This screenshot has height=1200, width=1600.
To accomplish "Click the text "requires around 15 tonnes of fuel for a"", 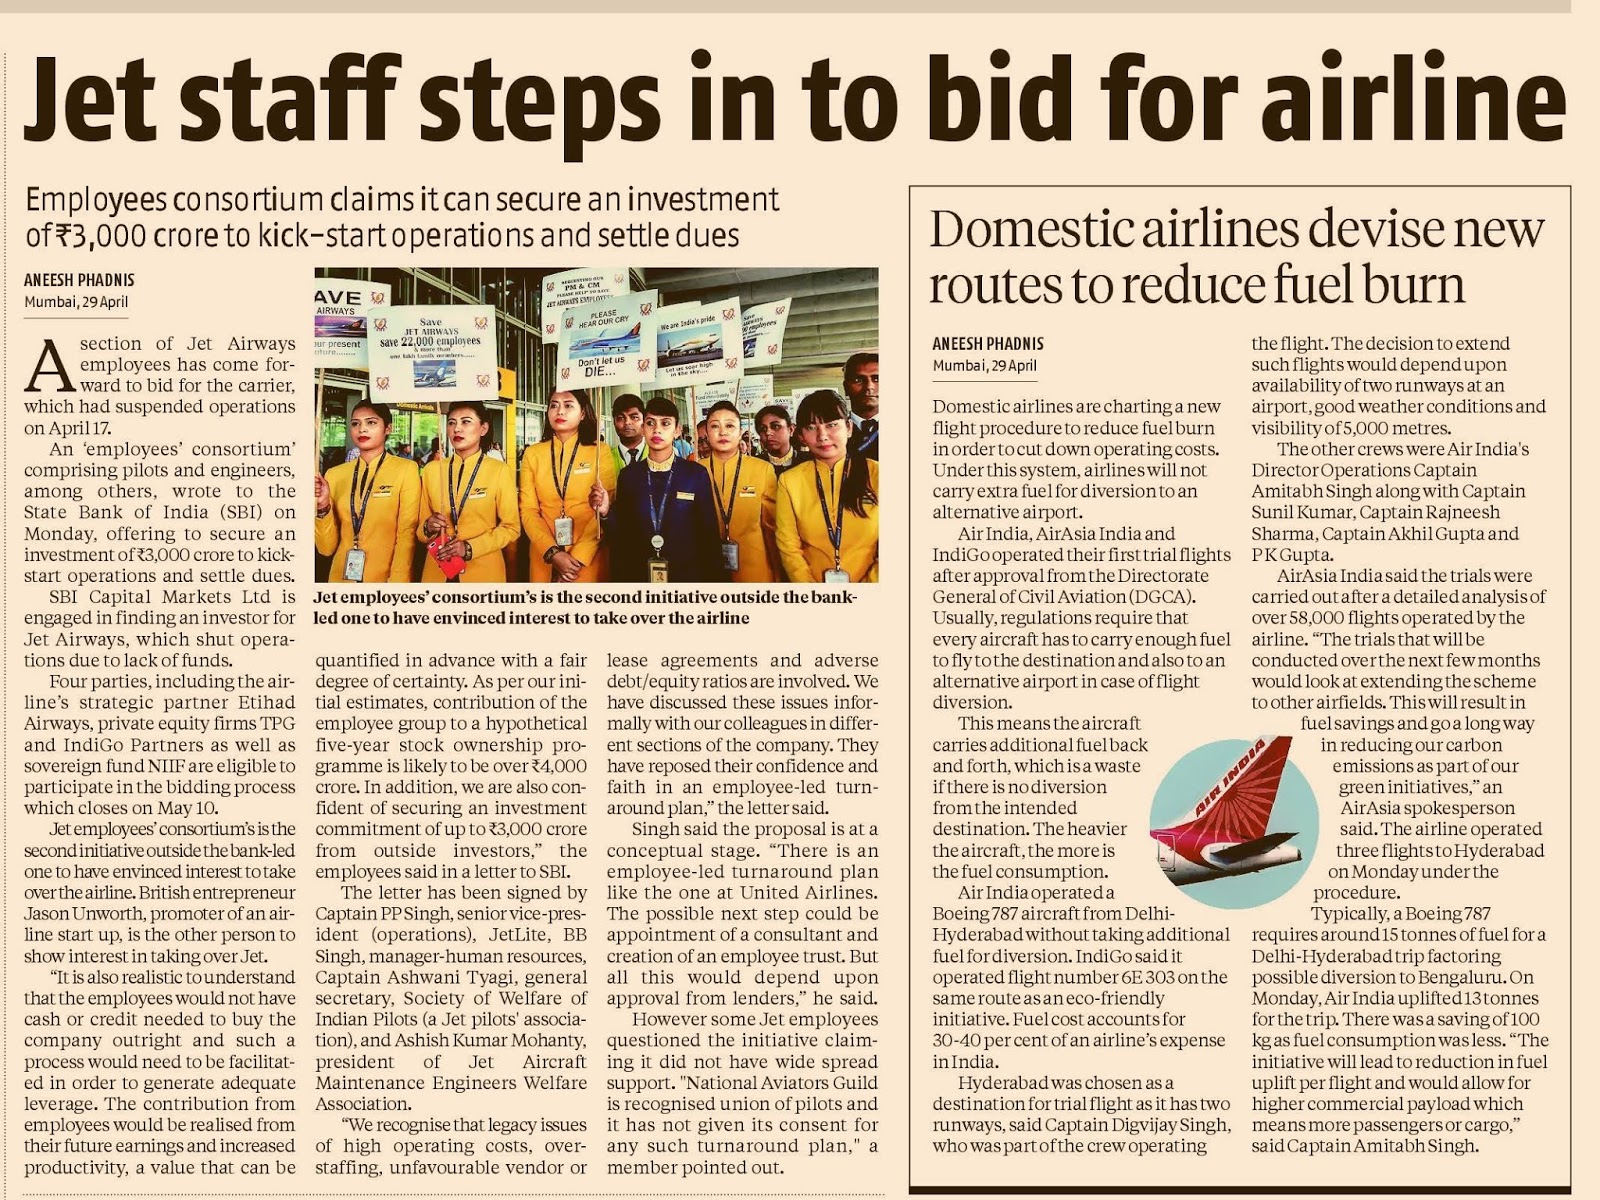I will pyautogui.click(x=1398, y=934).
